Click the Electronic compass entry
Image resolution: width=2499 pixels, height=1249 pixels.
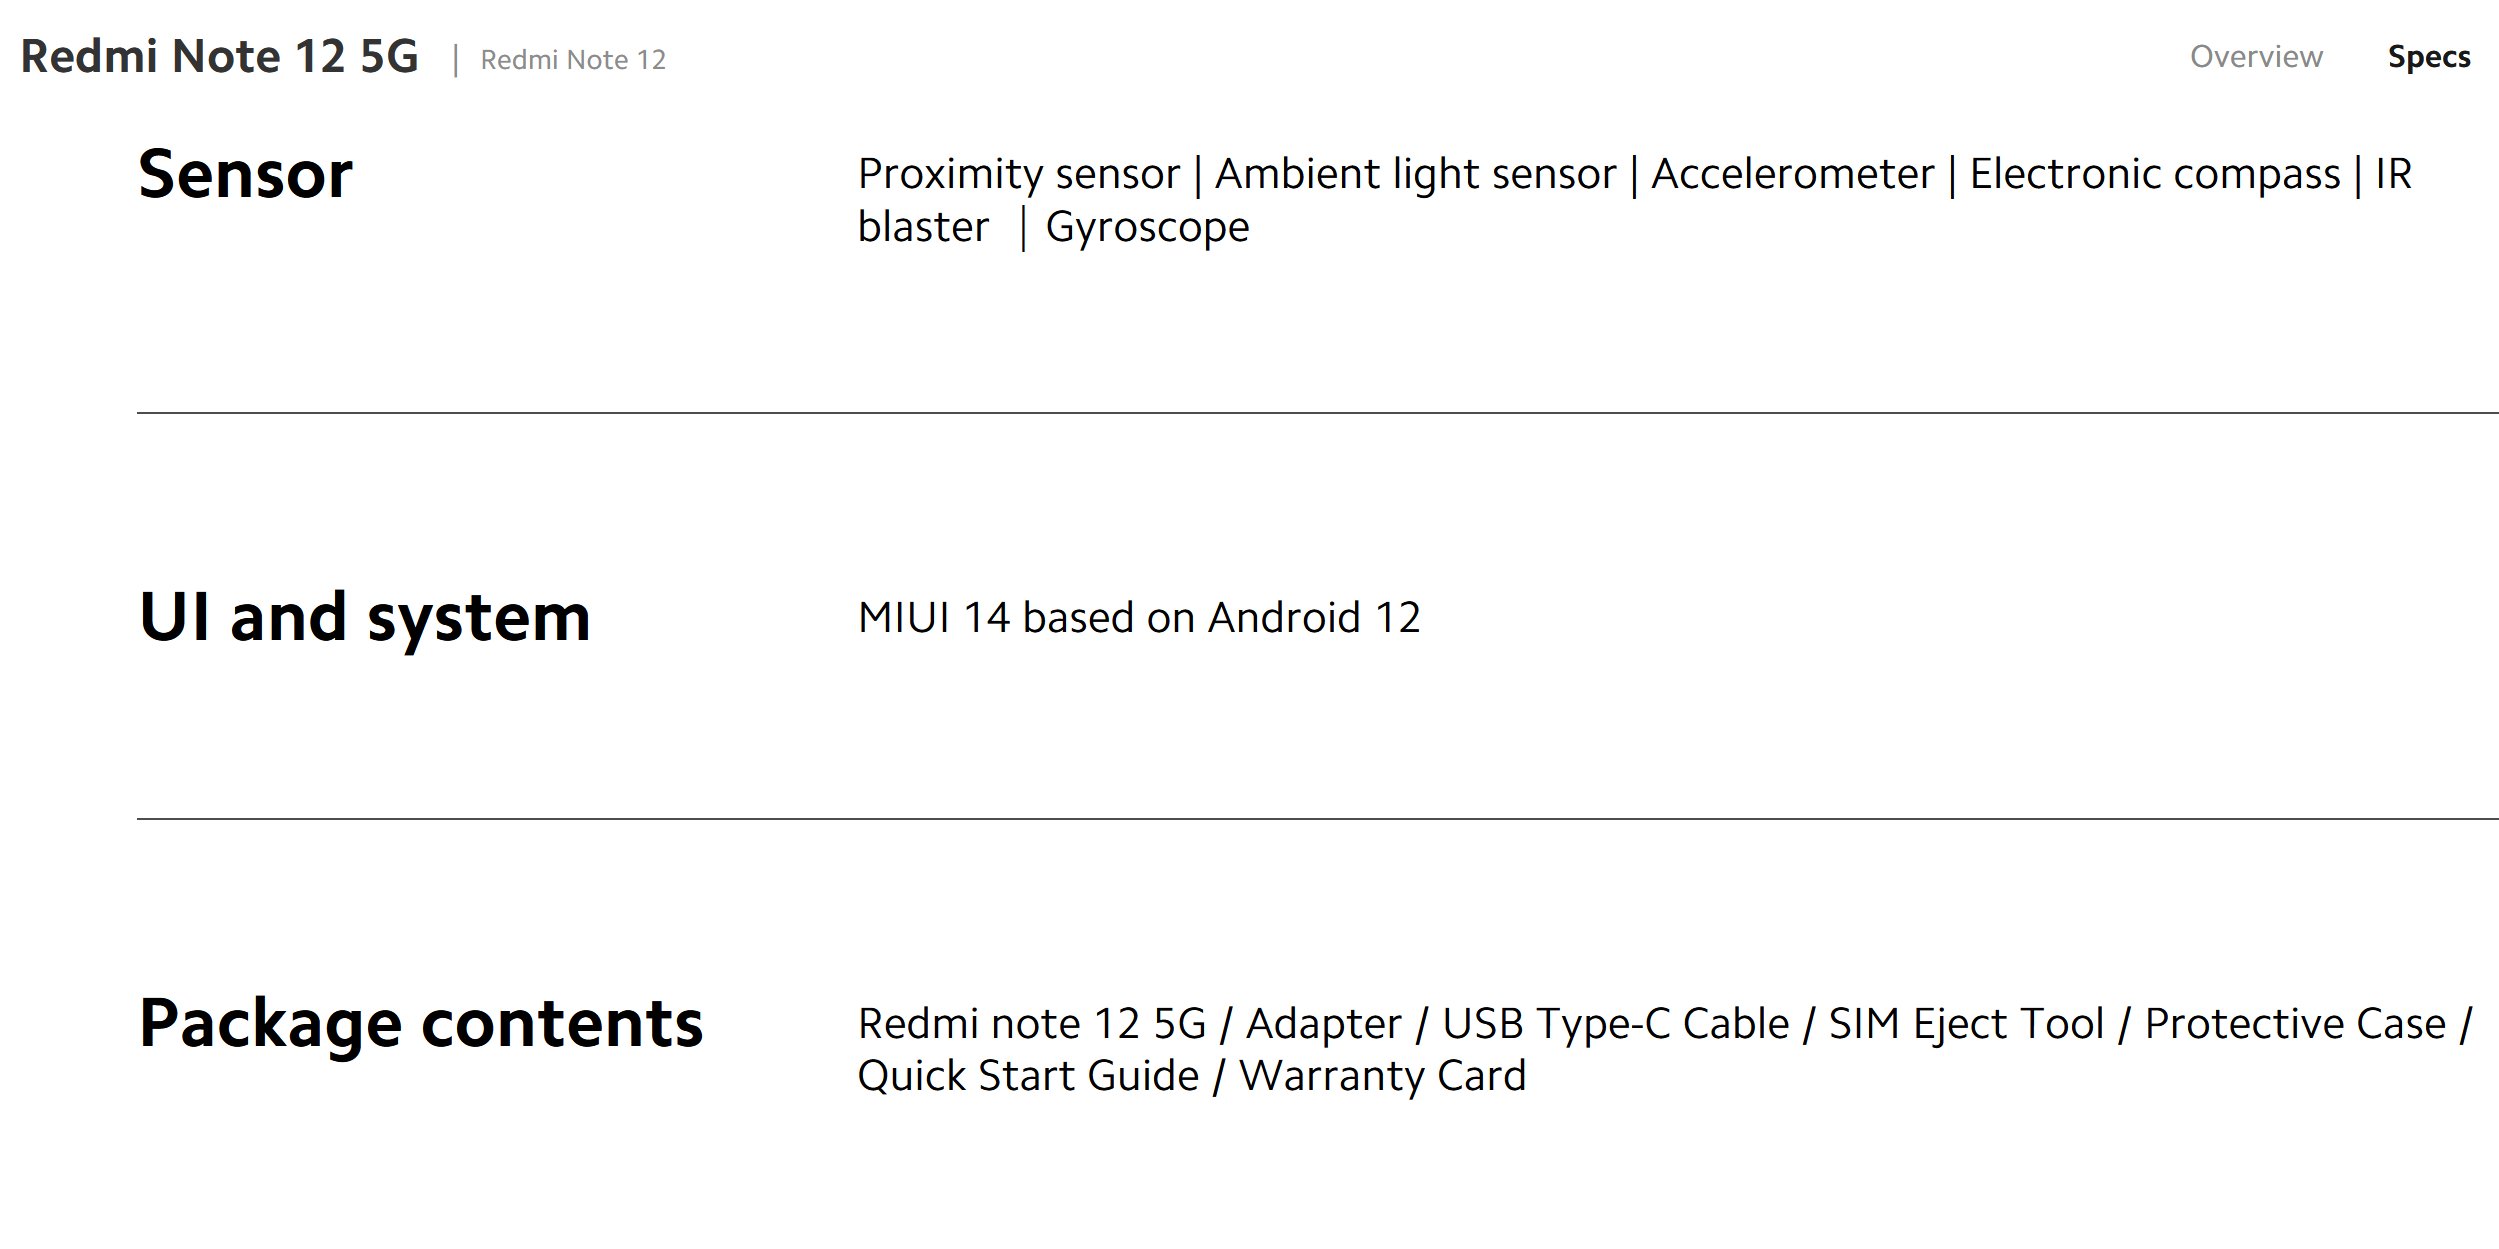2155,174
